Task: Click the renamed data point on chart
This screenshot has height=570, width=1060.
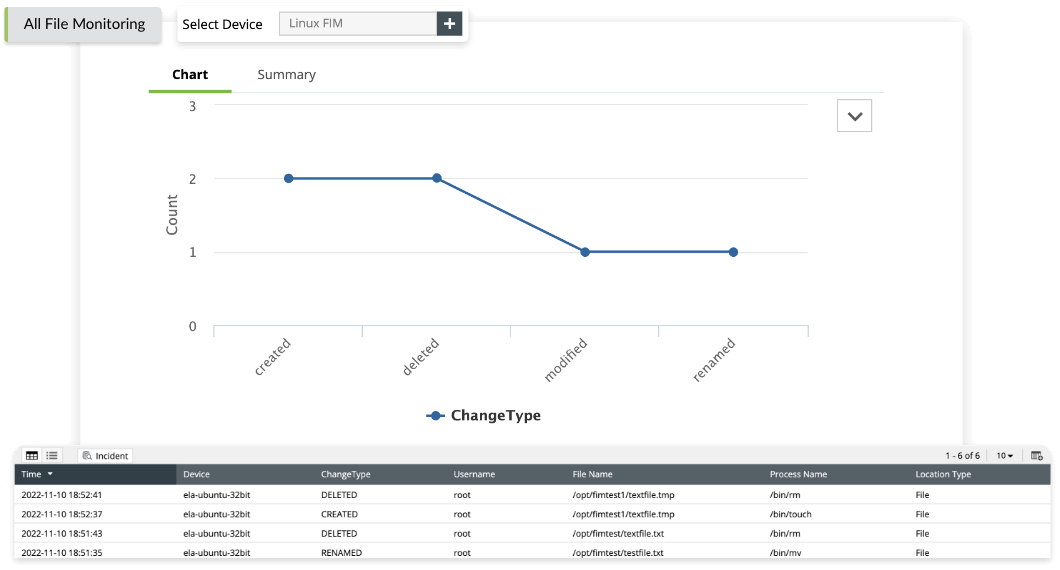Action: [733, 252]
